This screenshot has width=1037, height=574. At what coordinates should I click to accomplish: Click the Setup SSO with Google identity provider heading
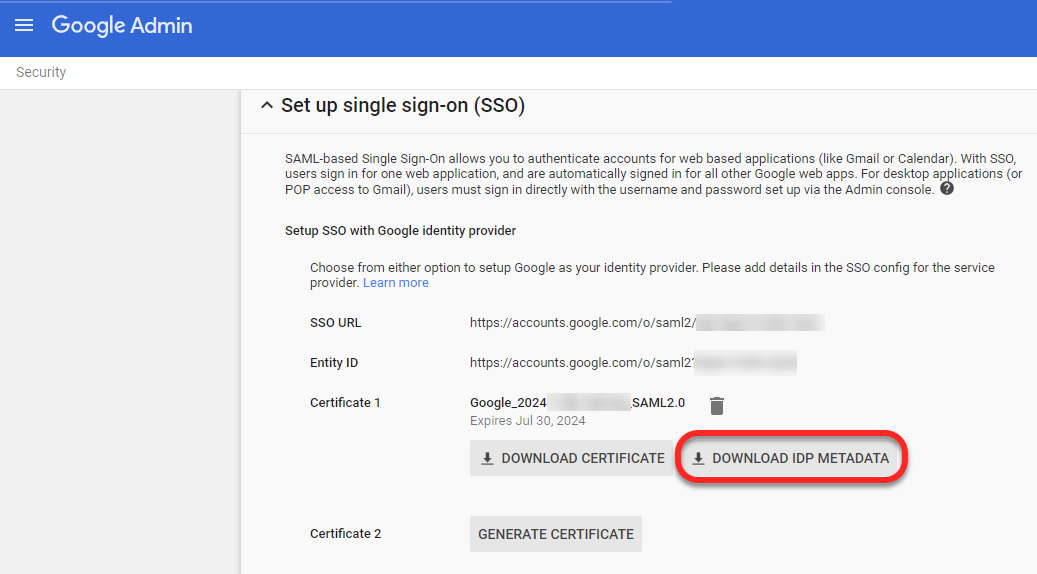pyautogui.click(x=400, y=231)
